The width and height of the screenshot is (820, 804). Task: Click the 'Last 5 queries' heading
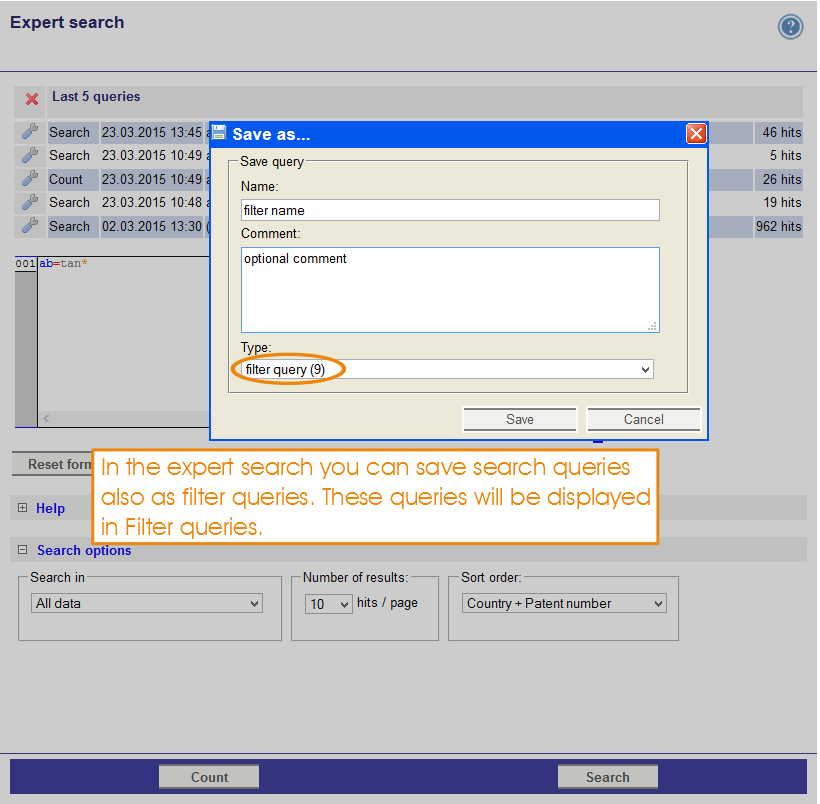96,96
